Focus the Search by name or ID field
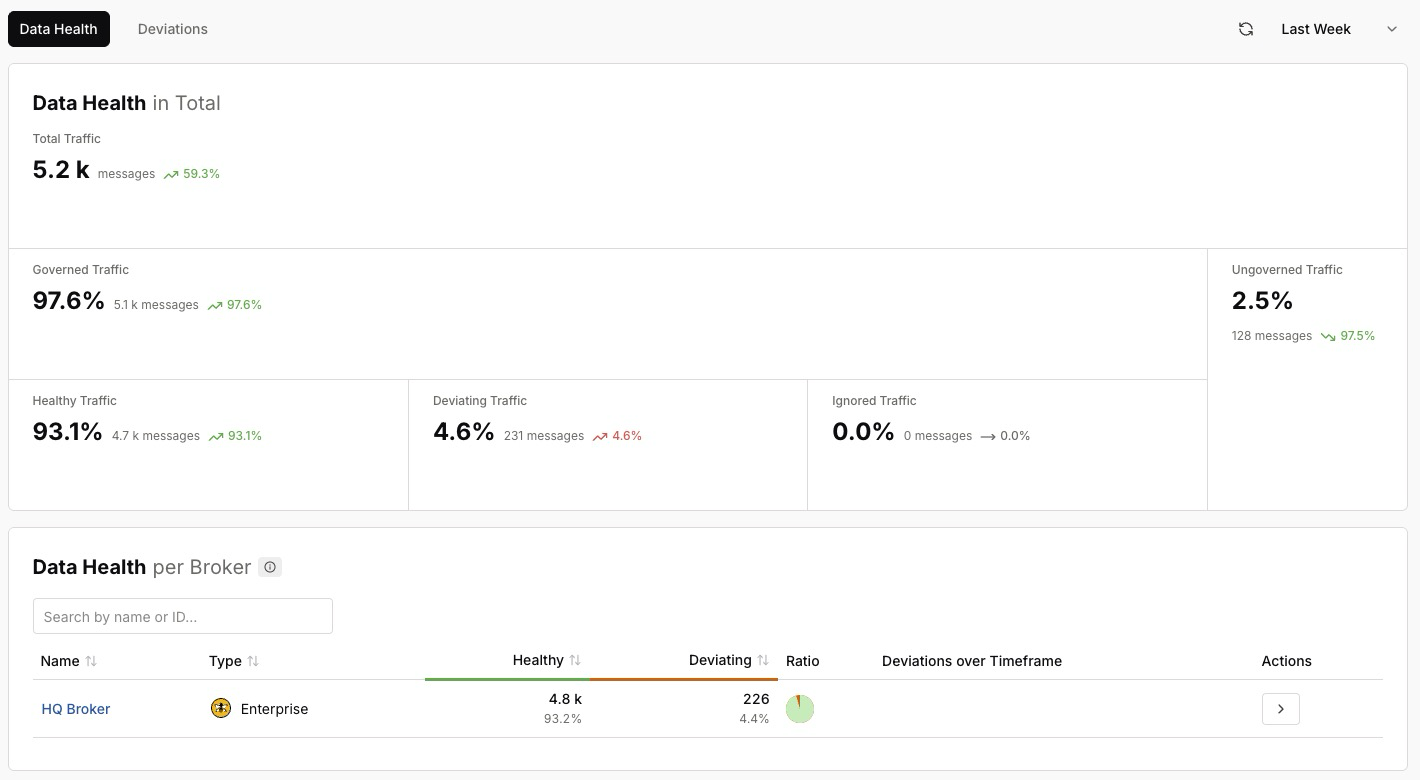This screenshot has width=1420, height=780. [x=183, y=616]
